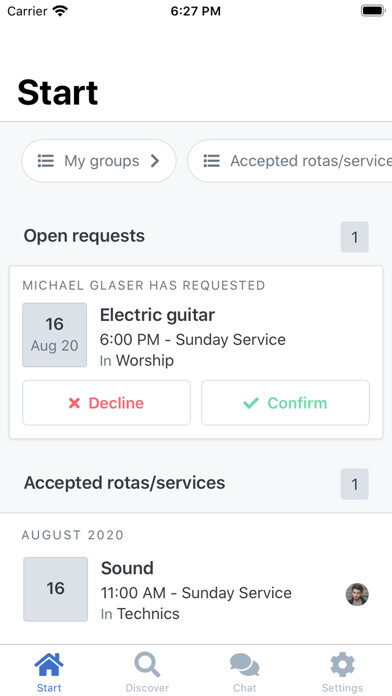Image resolution: width=392 pixels, height=696 pixels.
Task: Switch to the Discover tab label
Action: (x=147, y=688)
